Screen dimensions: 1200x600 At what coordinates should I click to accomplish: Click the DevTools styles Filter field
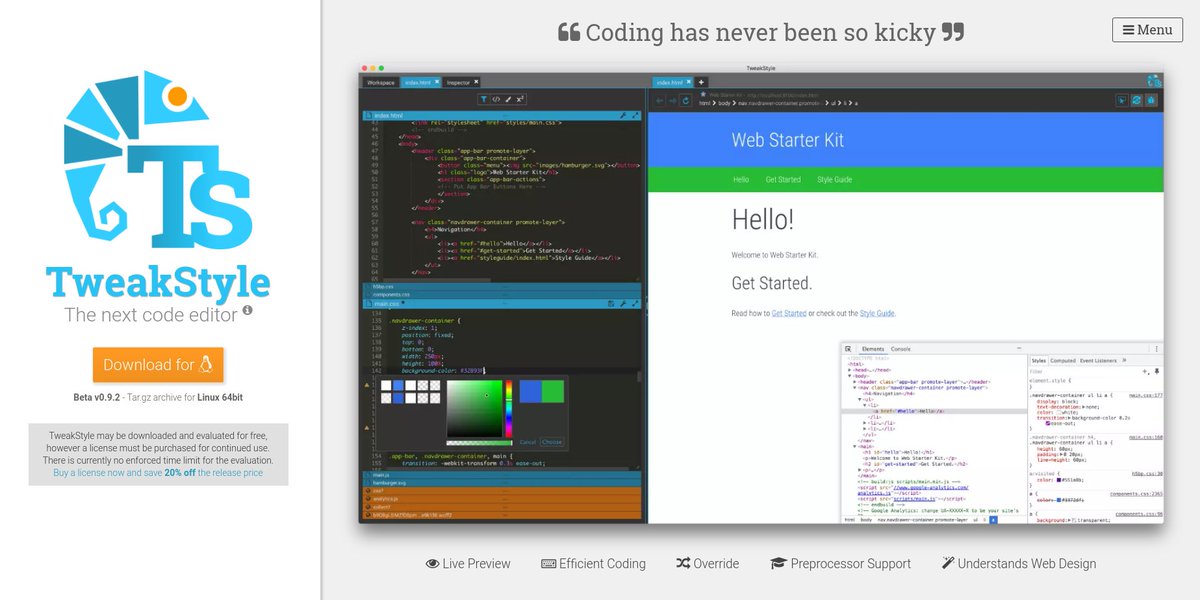pyautogui.click(x=1084, y=372)
